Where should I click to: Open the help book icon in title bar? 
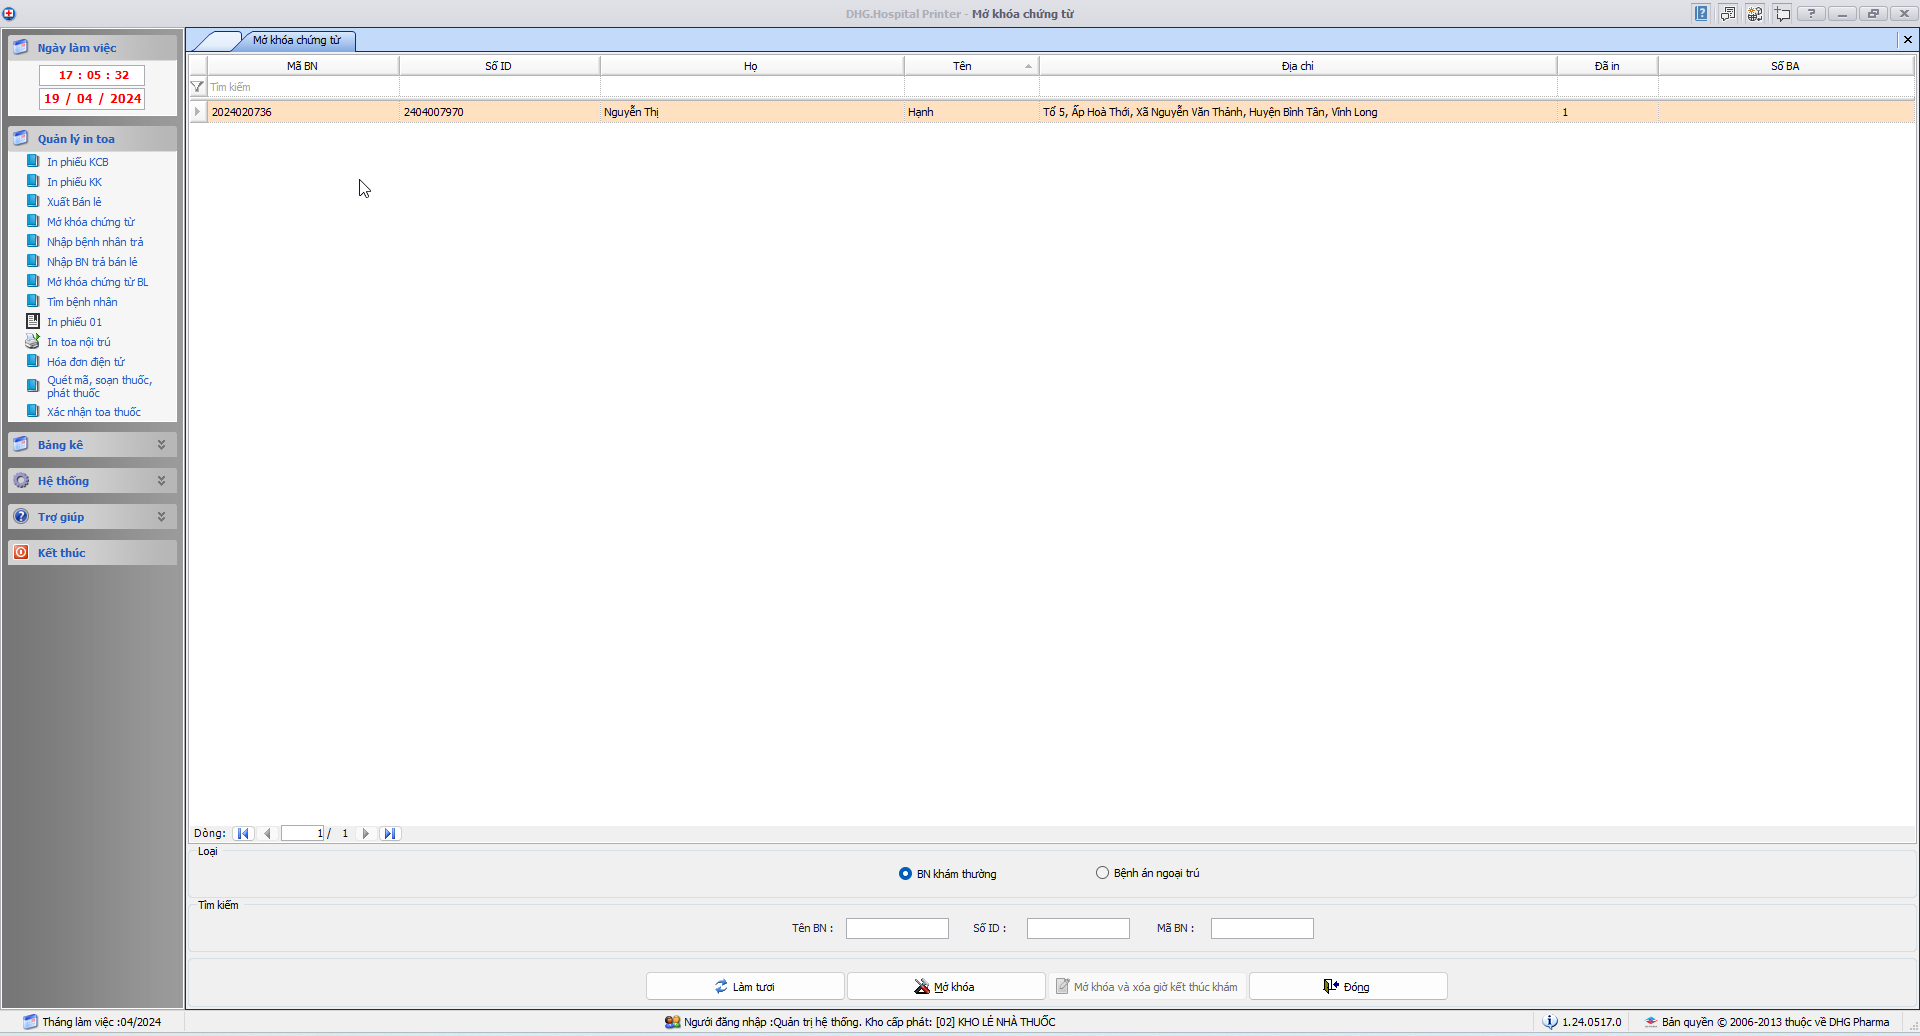1701,13
